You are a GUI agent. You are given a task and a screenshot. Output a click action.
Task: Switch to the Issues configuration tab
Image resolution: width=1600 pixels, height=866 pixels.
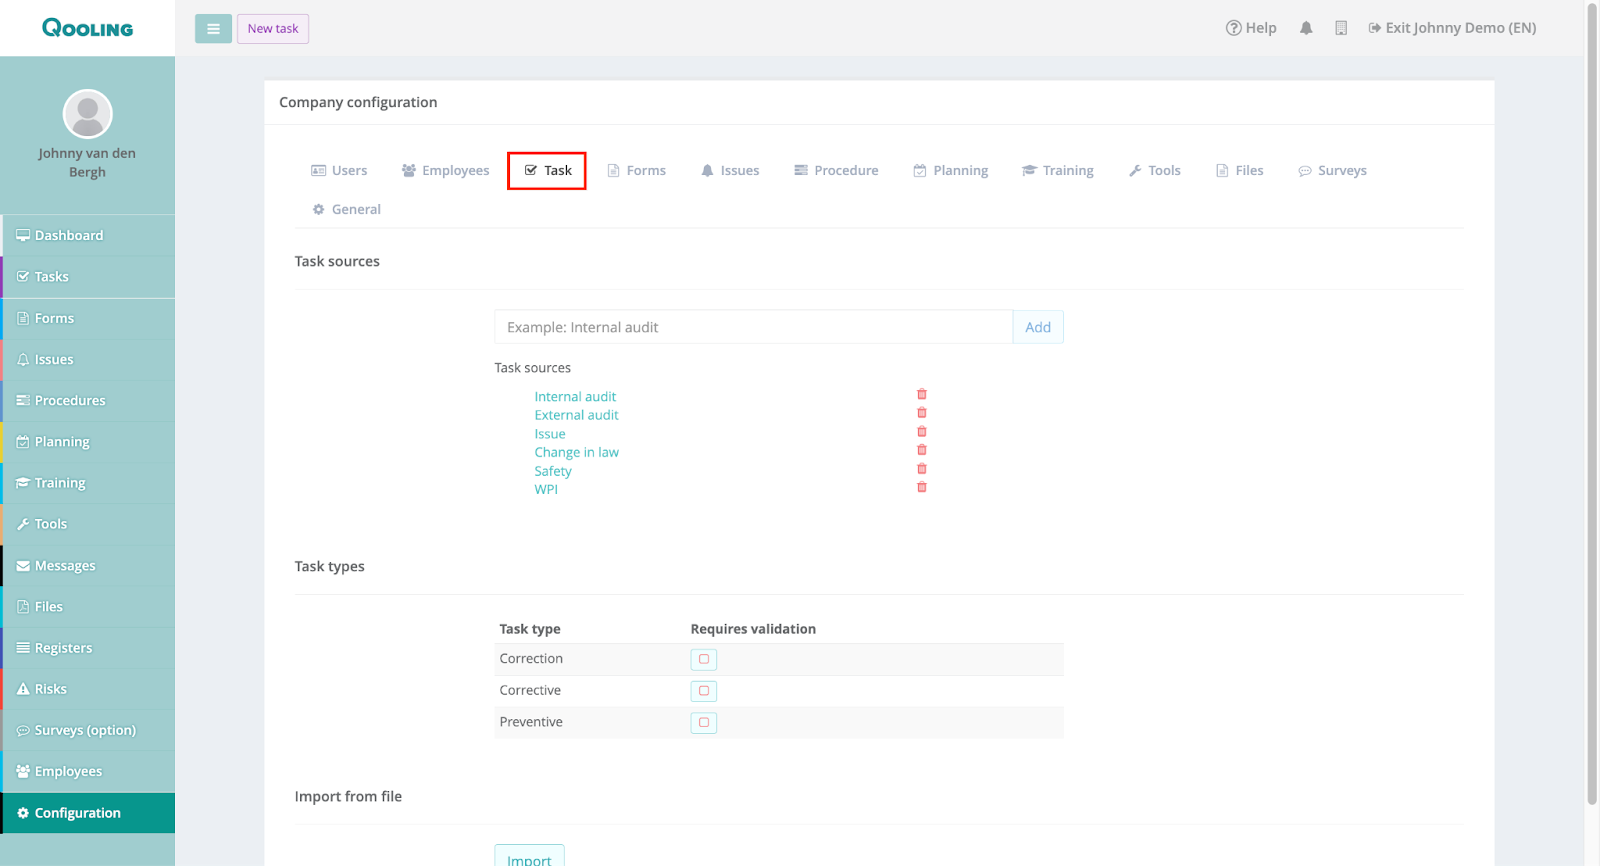point(730,171)
